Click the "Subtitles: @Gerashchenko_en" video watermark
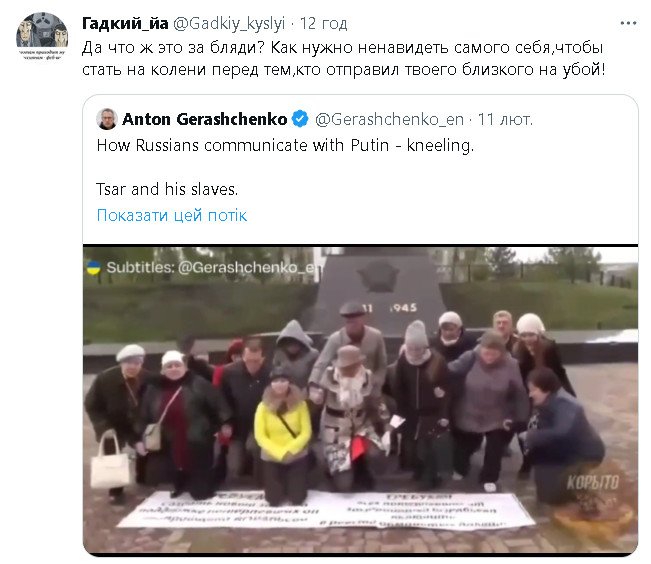 214,267
